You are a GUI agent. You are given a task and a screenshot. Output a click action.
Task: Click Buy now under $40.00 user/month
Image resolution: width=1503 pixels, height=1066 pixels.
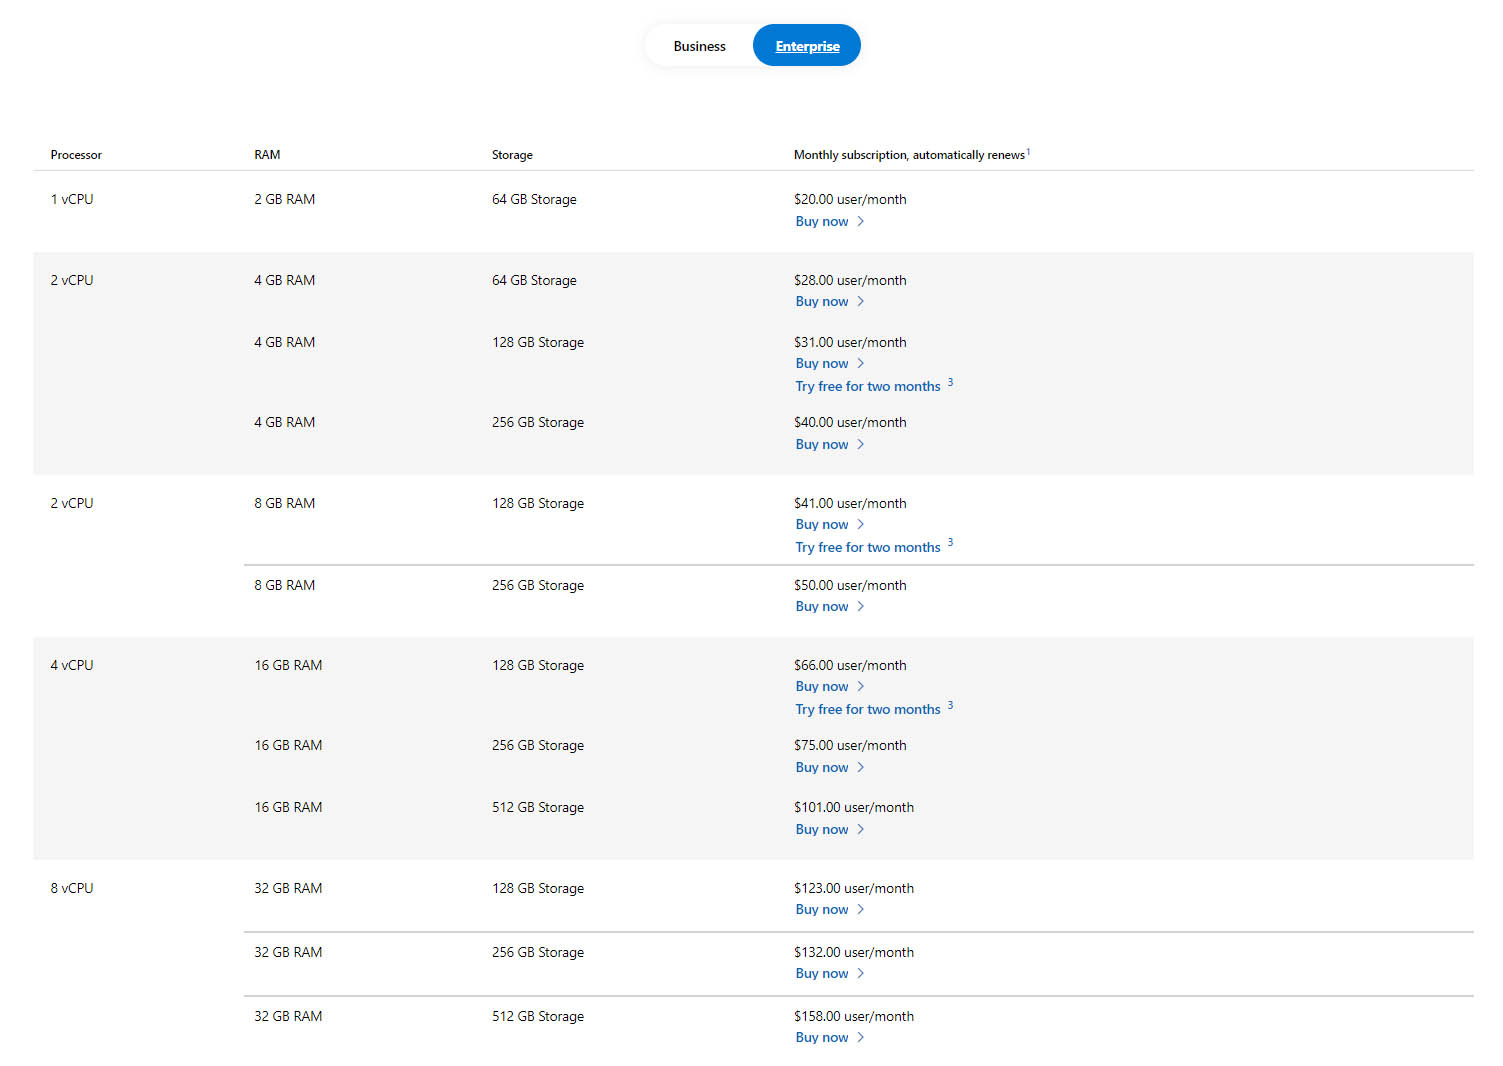point(822,444)
